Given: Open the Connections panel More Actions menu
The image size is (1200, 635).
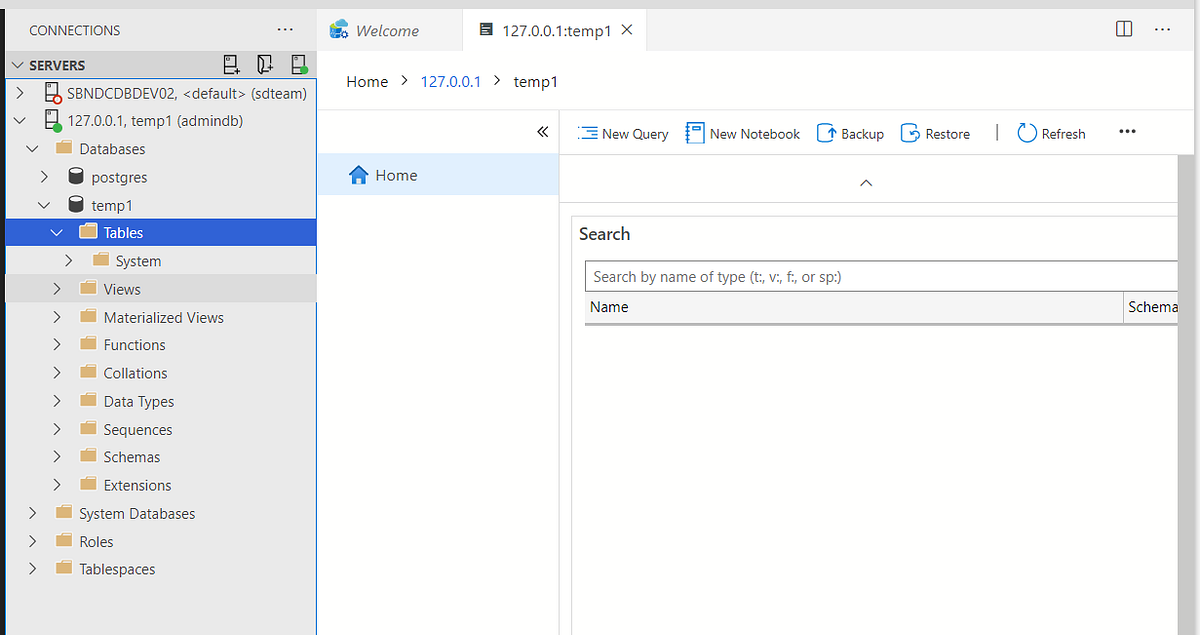Looking at the screenshot, I should (x=285, y=29).
